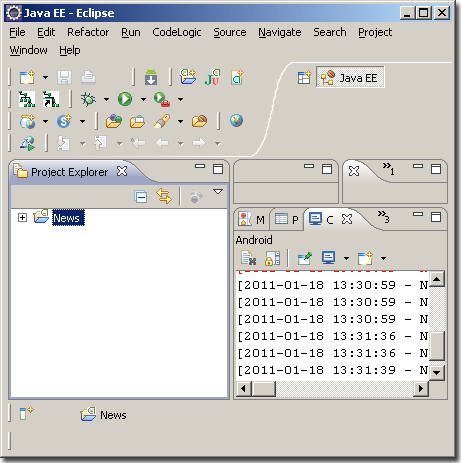Screen dimensions: 461x463
Task: Maximize the empty editor area panel
Action: [x=327, y=169]
